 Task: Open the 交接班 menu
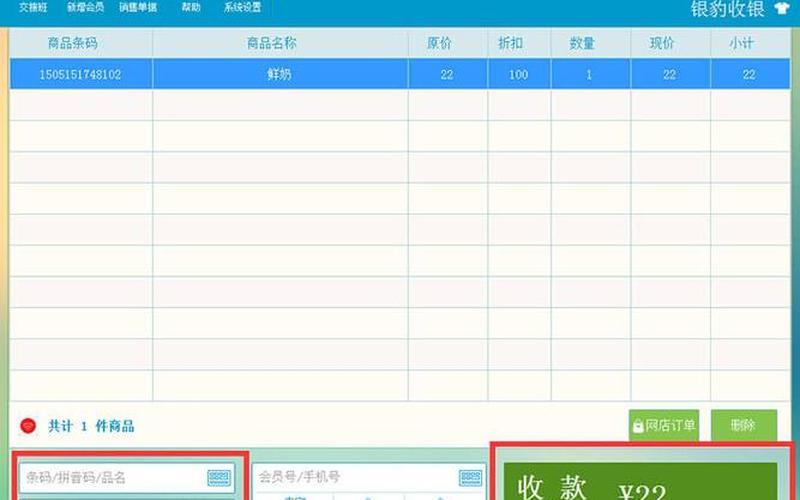click(x=33, y=8)
